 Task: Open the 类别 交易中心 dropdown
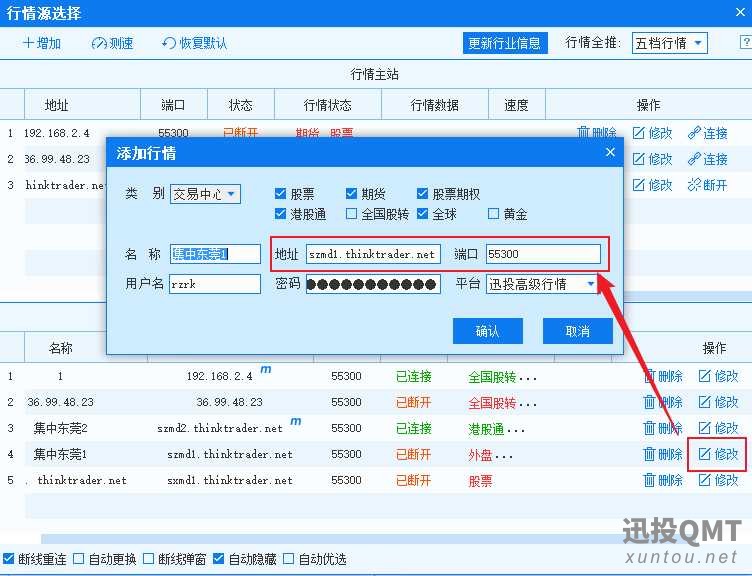point(205,194)
